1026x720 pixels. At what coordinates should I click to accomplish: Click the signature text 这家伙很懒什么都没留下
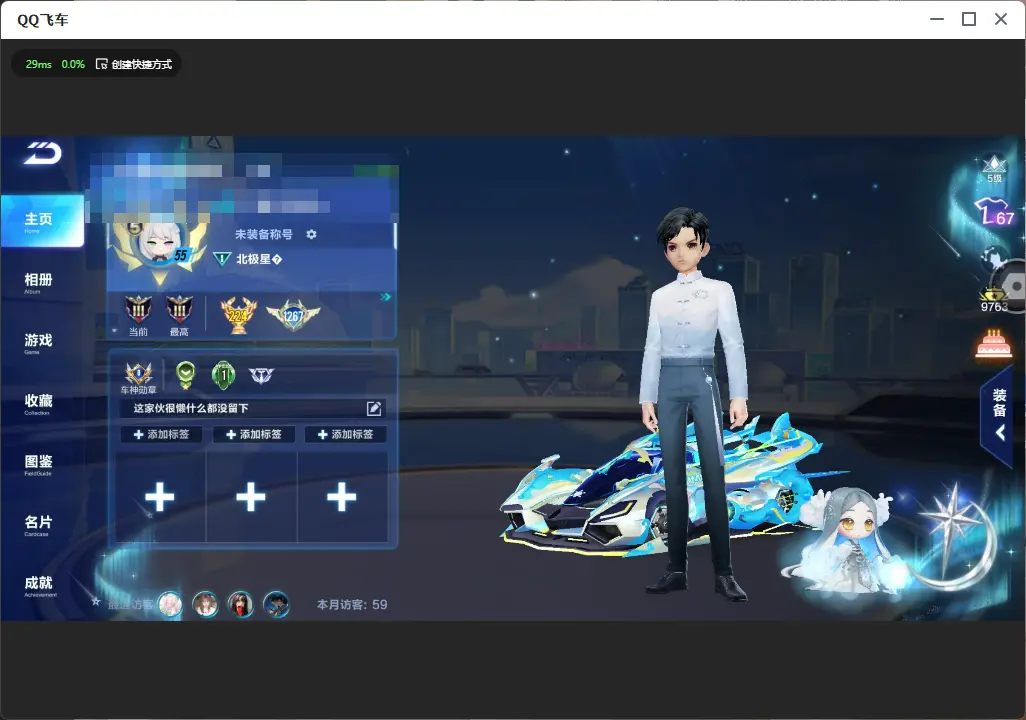pos(191,408)
